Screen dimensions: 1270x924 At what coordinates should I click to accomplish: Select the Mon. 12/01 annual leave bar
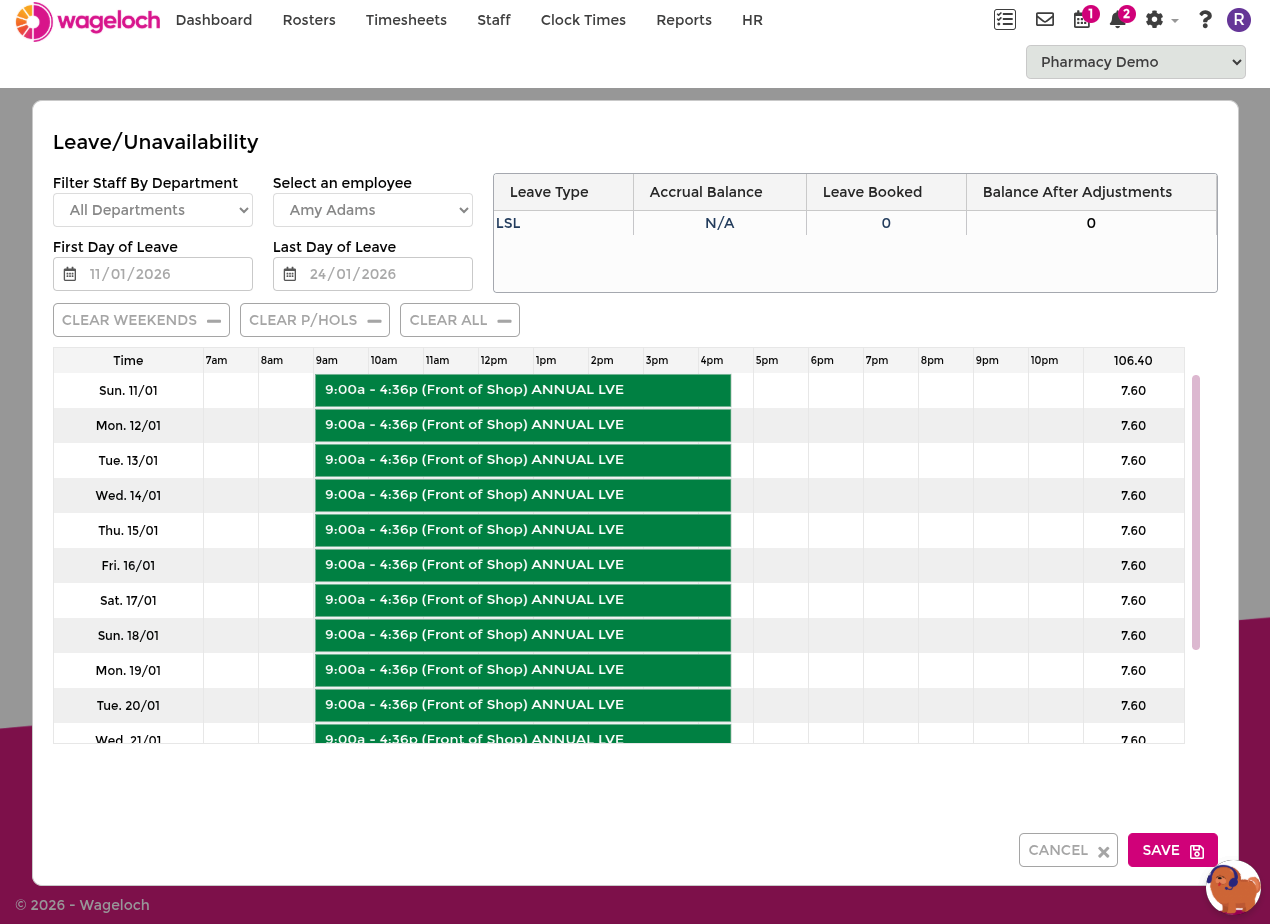(x=523, y=425)
